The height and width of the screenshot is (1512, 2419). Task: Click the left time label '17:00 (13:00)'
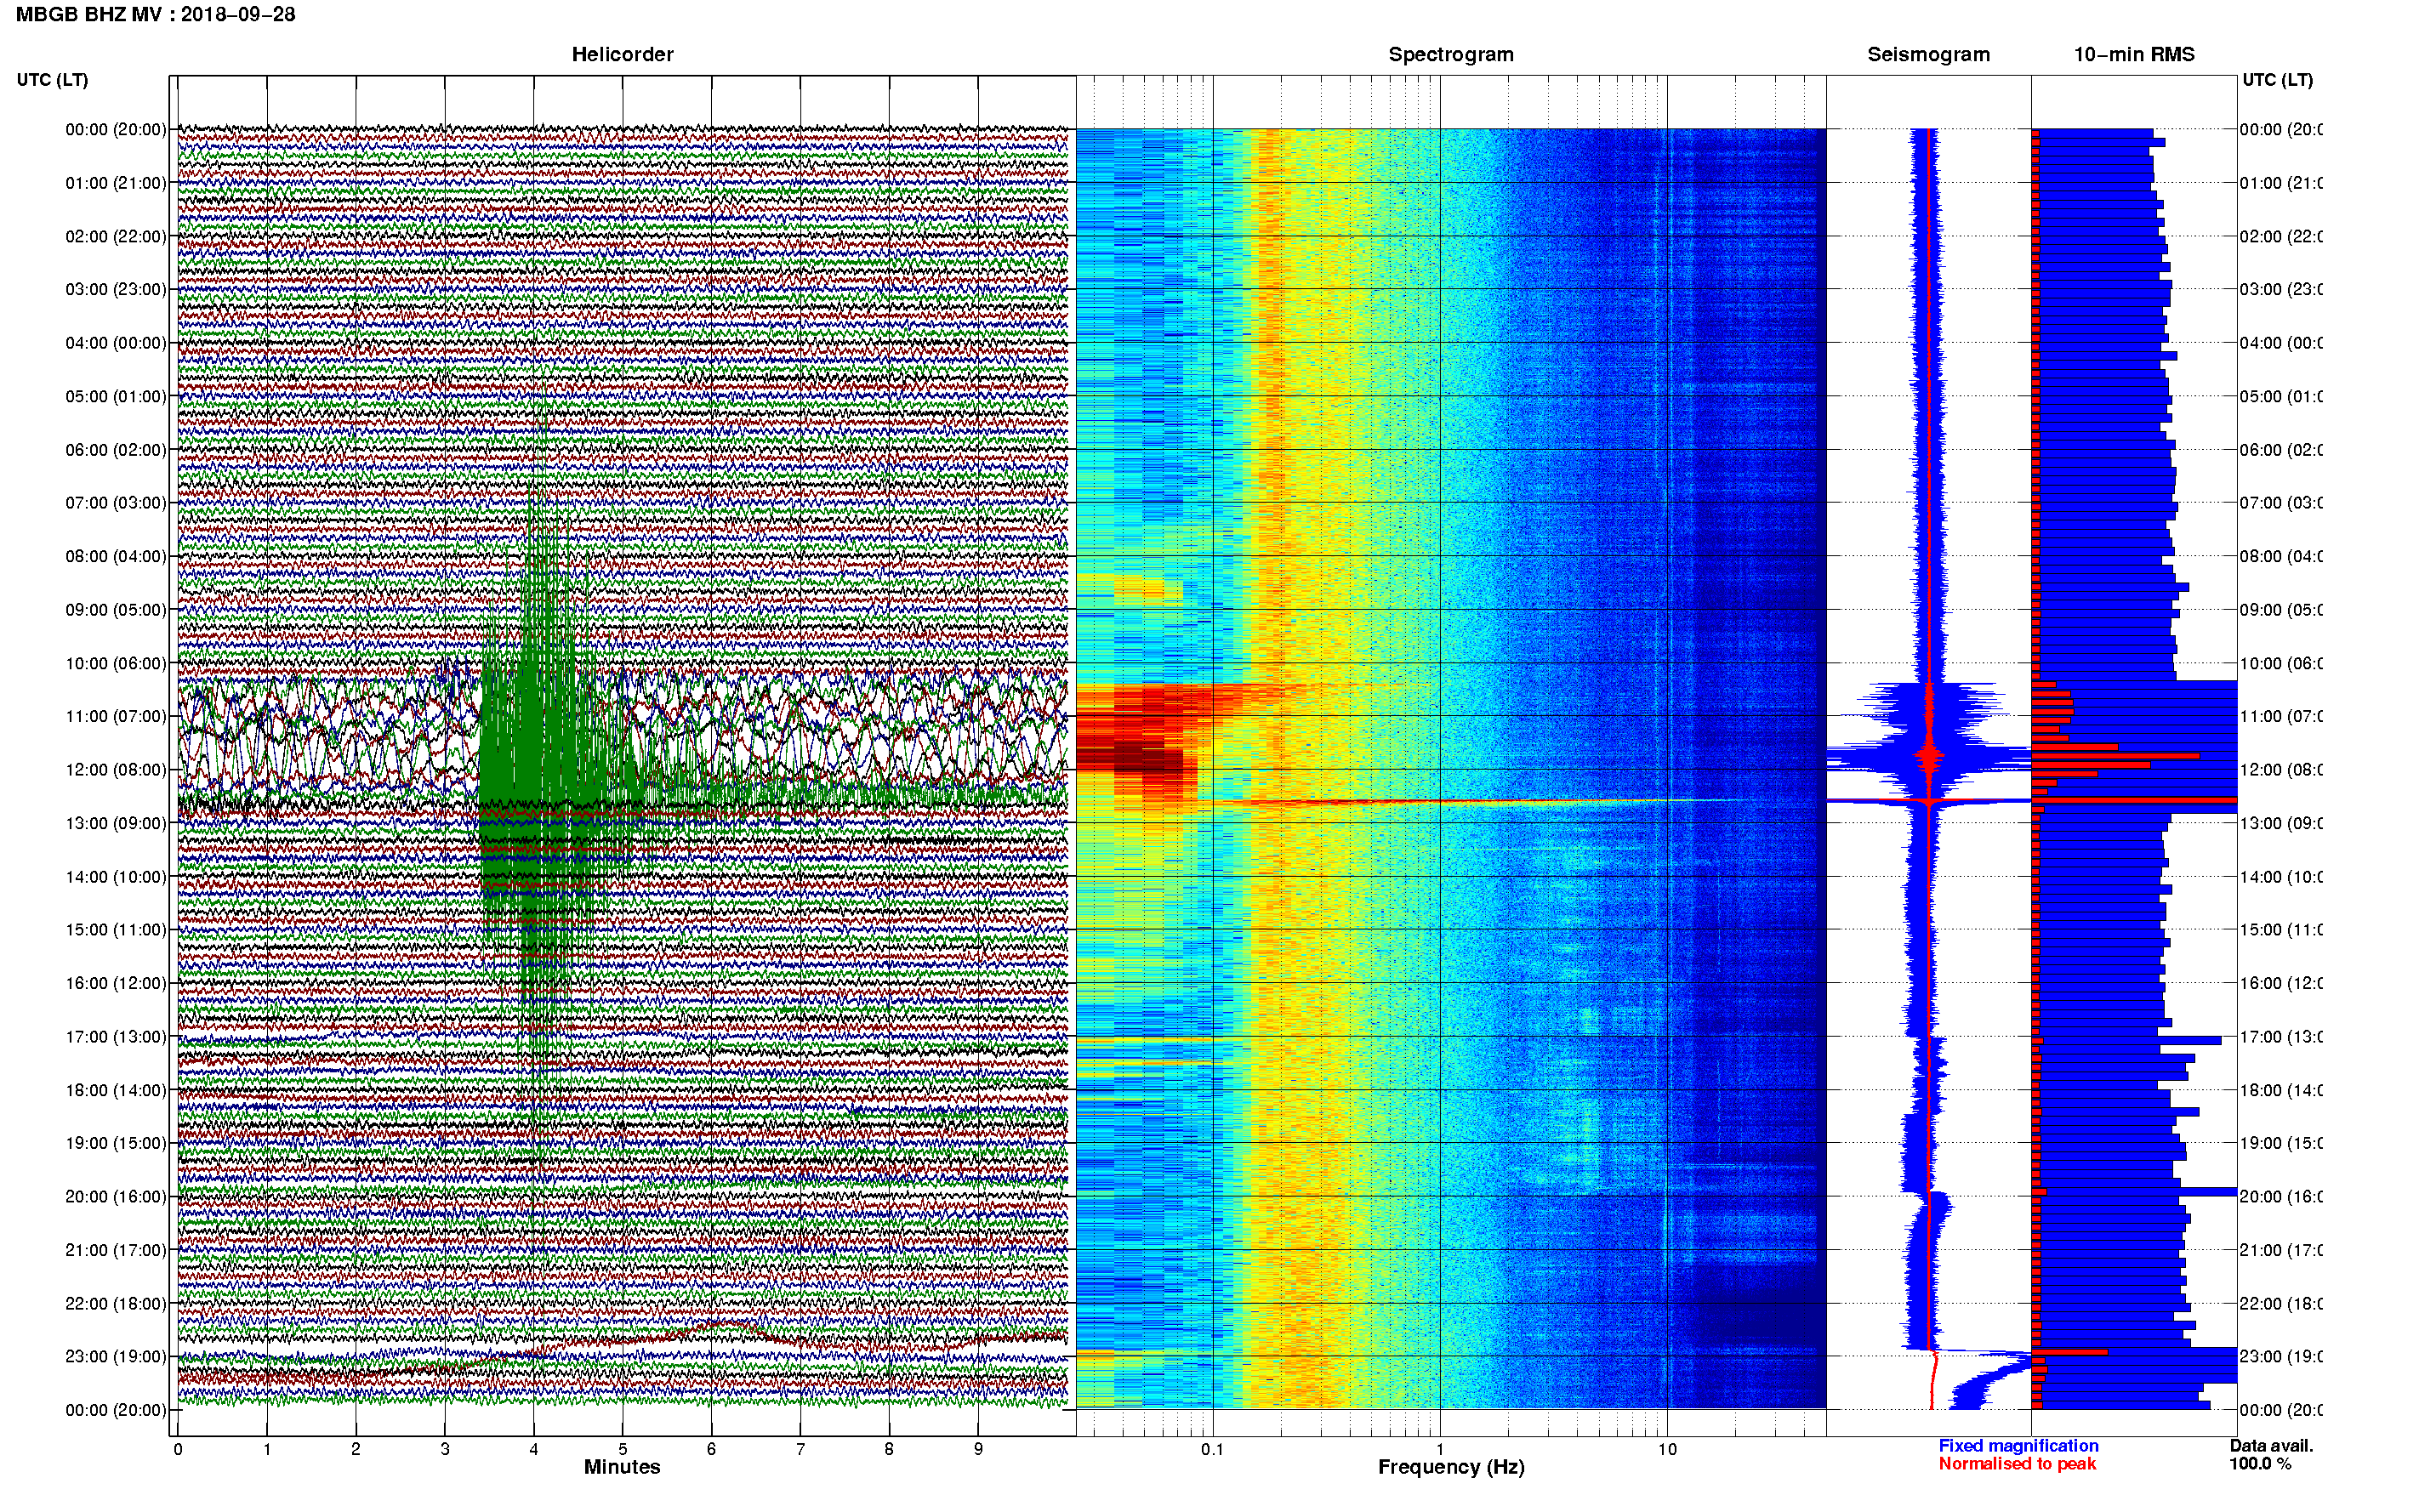coord(116,1037)
